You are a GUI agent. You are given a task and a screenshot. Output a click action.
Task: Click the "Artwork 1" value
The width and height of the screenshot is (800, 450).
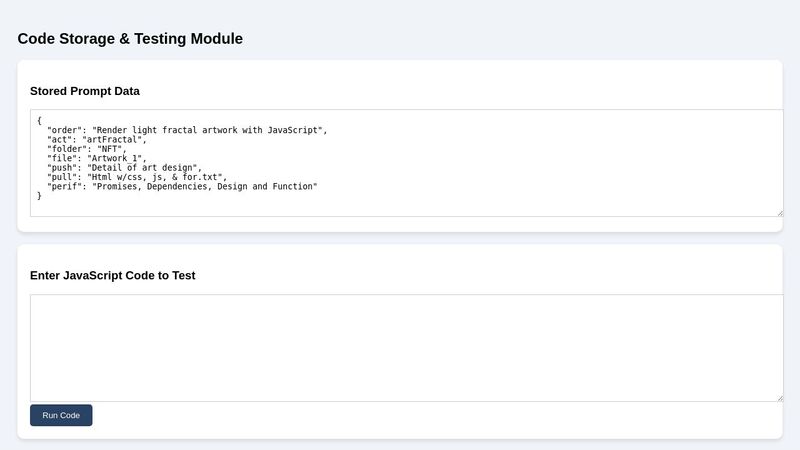click(115, 158)
